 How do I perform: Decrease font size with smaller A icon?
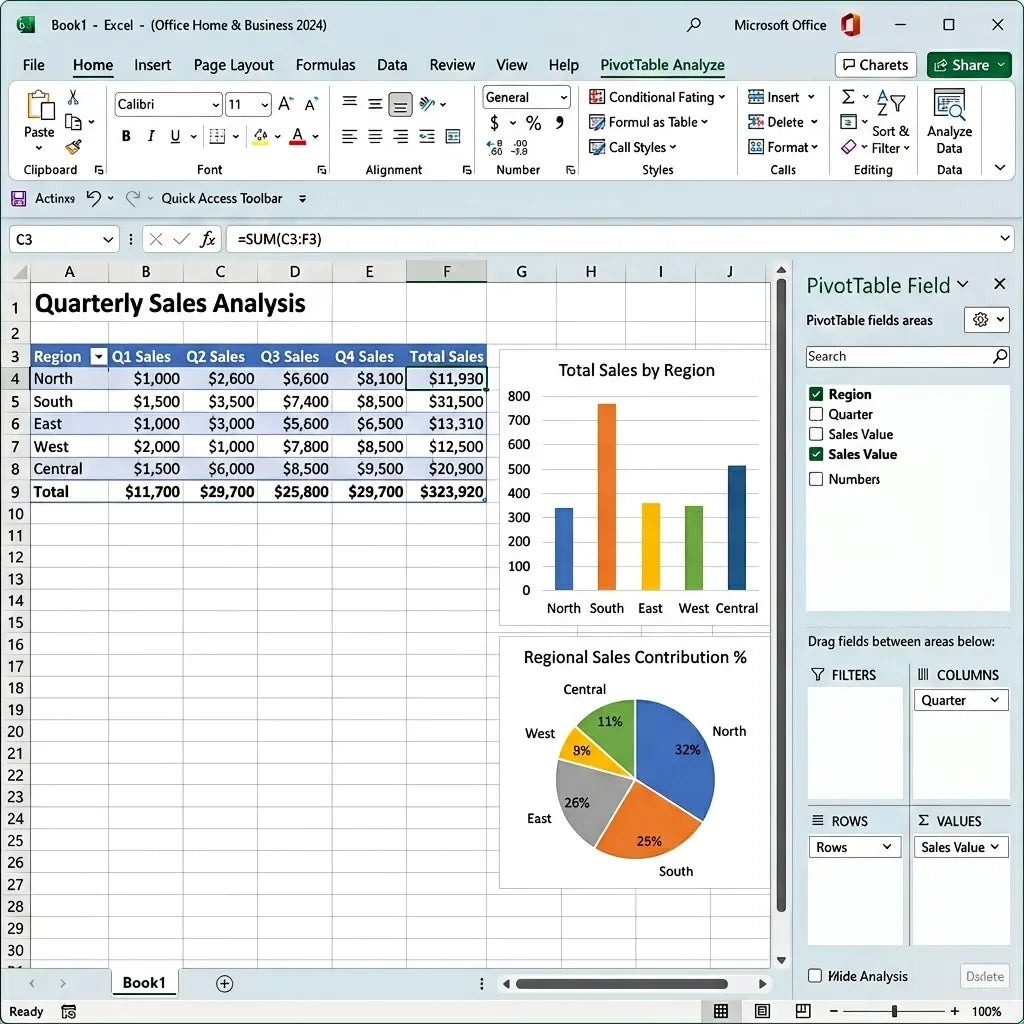[311, 104]
